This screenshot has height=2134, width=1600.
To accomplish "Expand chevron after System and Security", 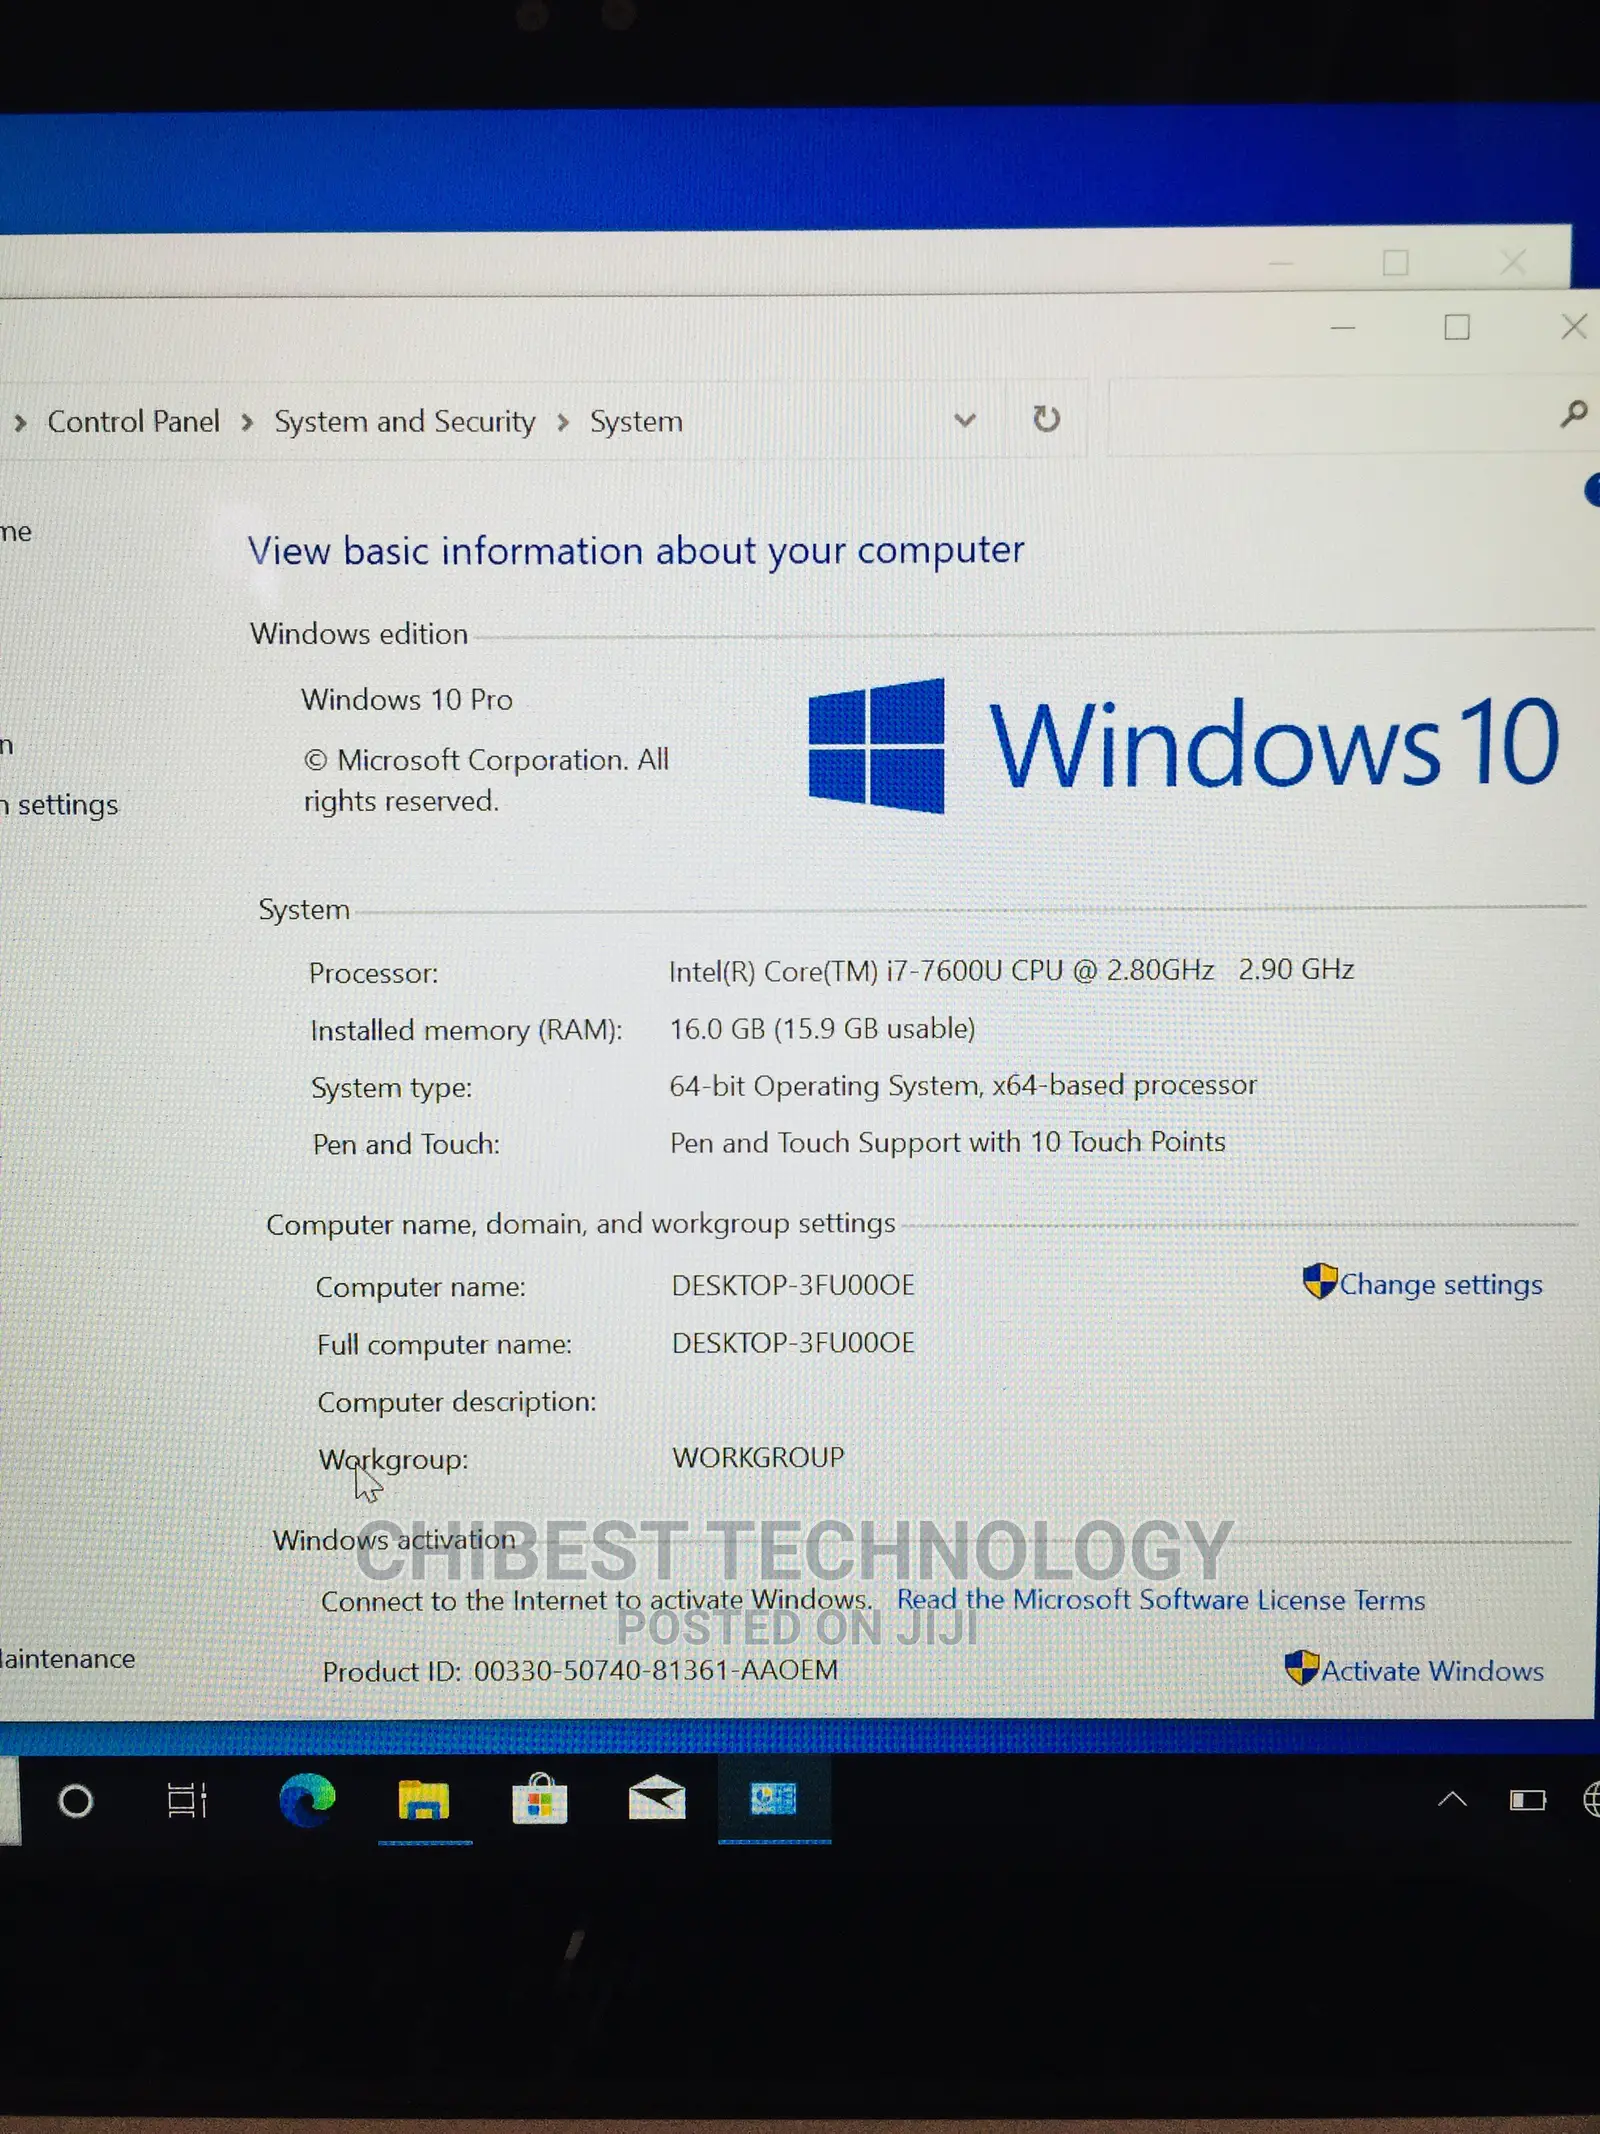I will coord(563,423).
